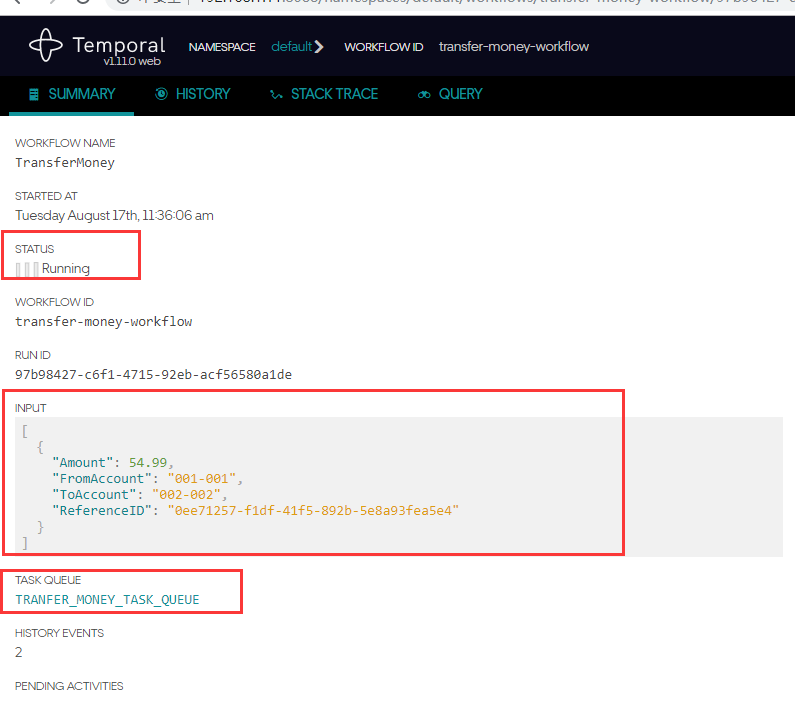
Task: Open the default namespace link
Action: (x=292, y=47)
